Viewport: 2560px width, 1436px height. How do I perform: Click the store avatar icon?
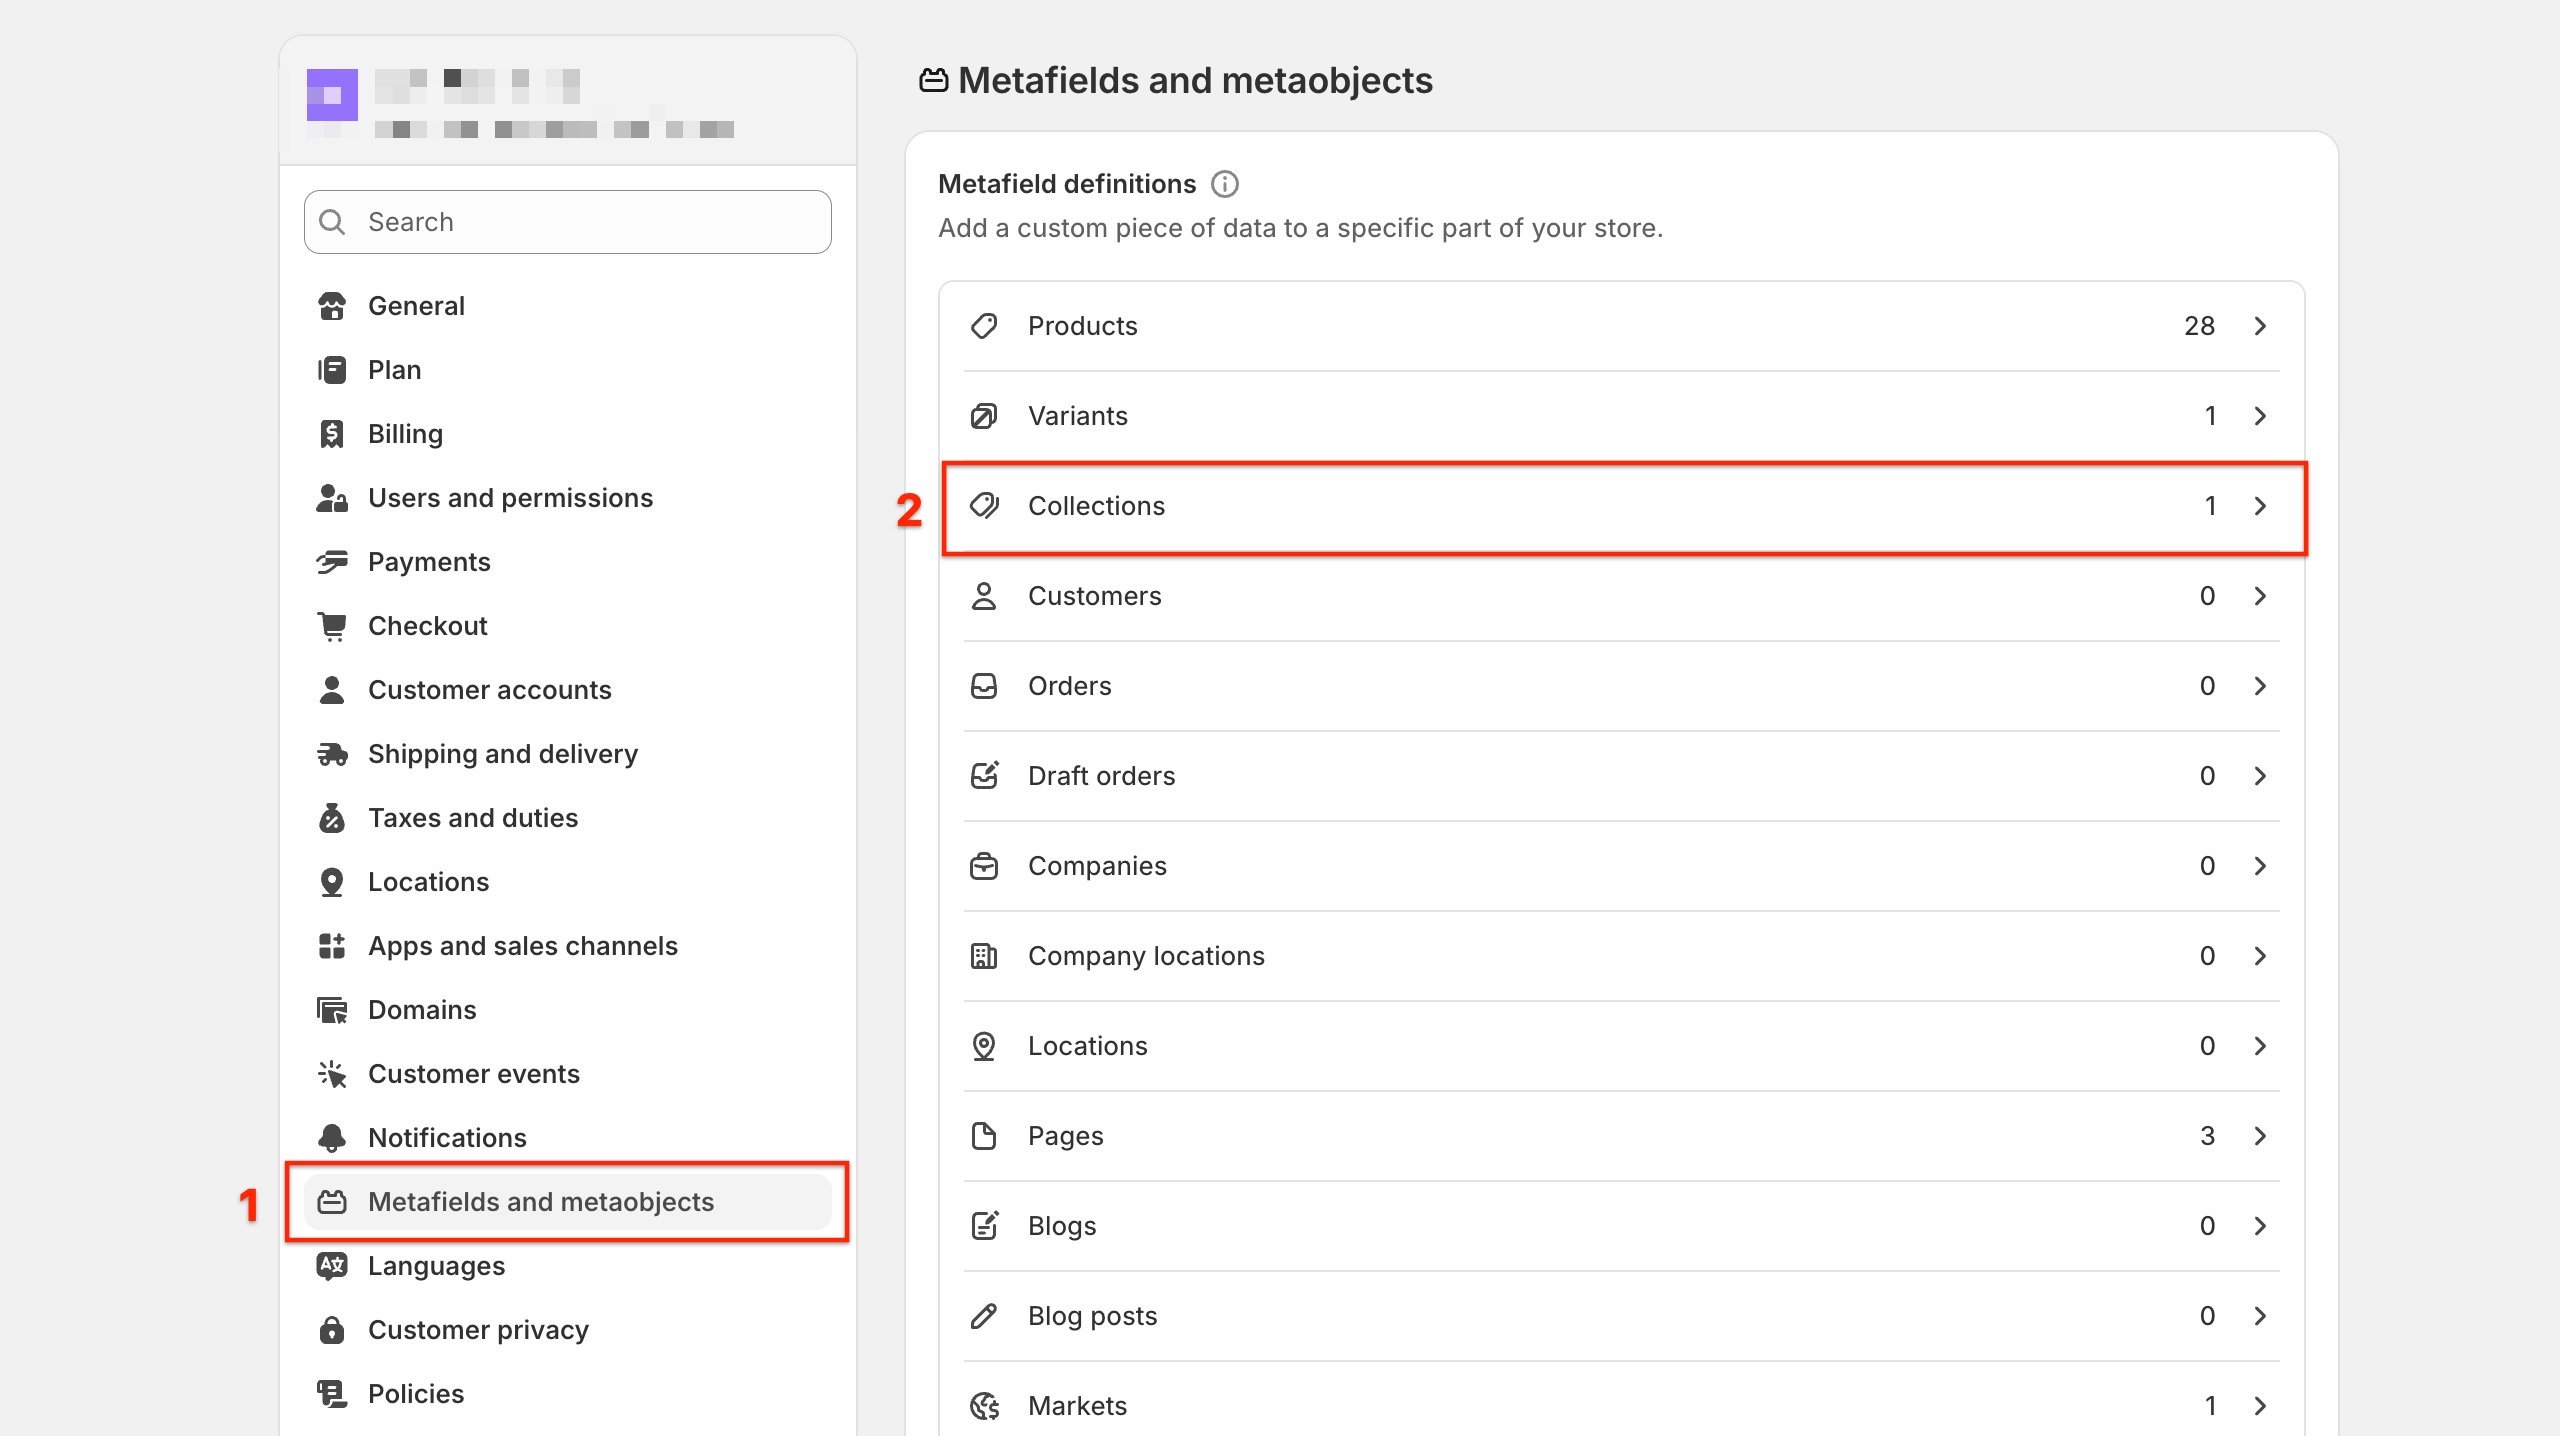(332, 95)
